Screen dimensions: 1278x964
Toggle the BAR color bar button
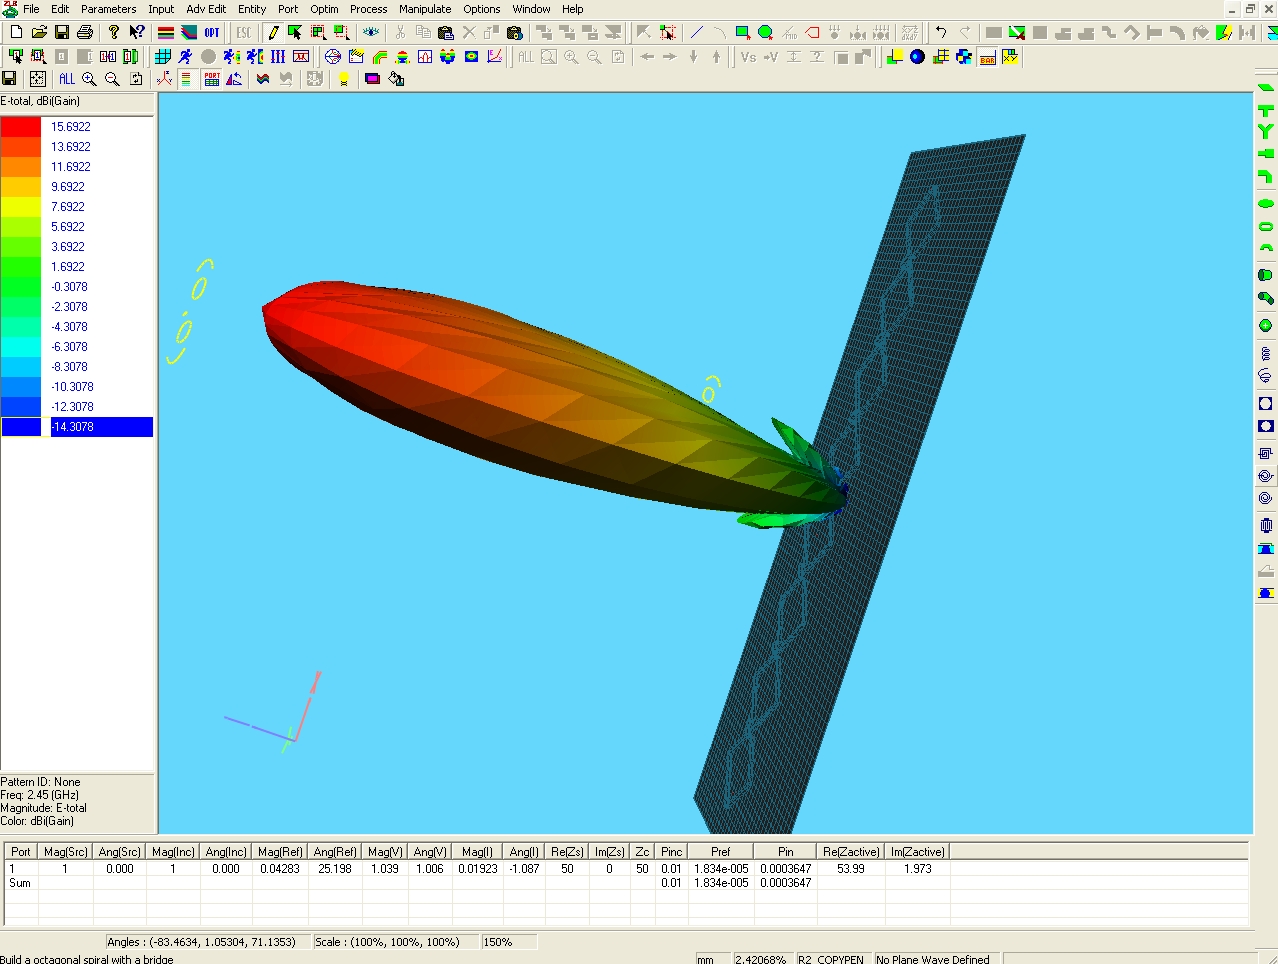pos(987,57)
